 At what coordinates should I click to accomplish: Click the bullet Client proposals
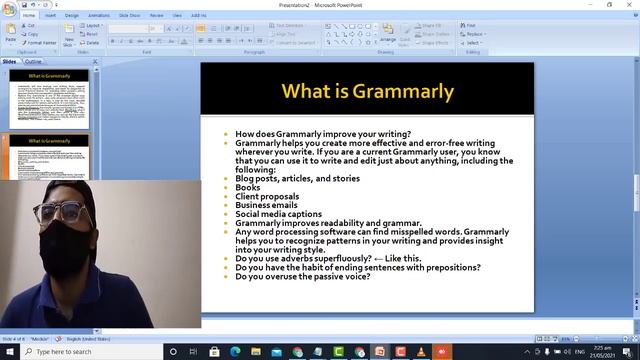pos(267,196)
